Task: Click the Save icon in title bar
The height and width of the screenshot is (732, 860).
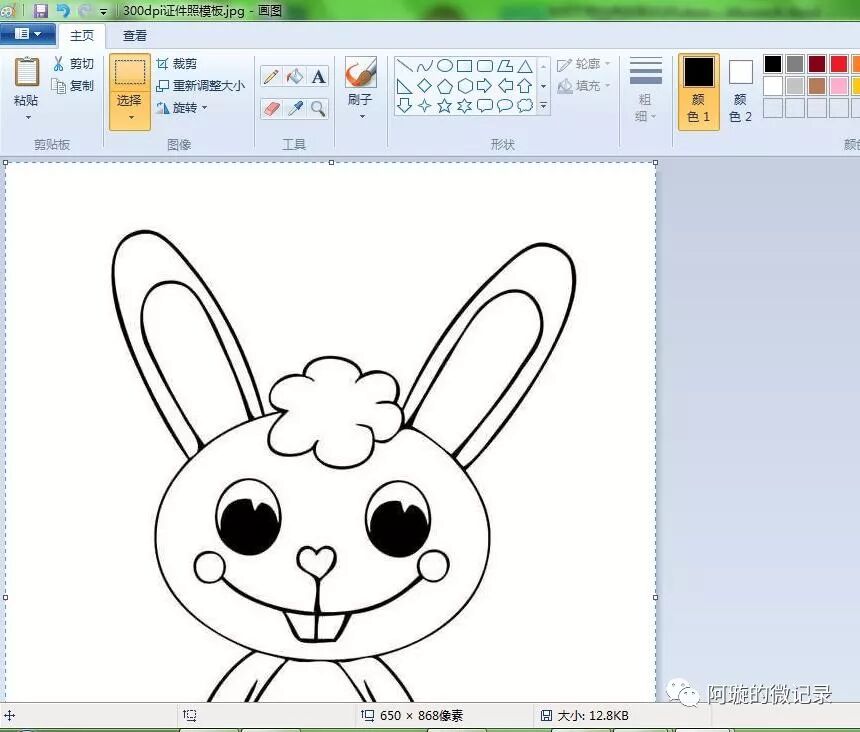Action: pos(41,10)
